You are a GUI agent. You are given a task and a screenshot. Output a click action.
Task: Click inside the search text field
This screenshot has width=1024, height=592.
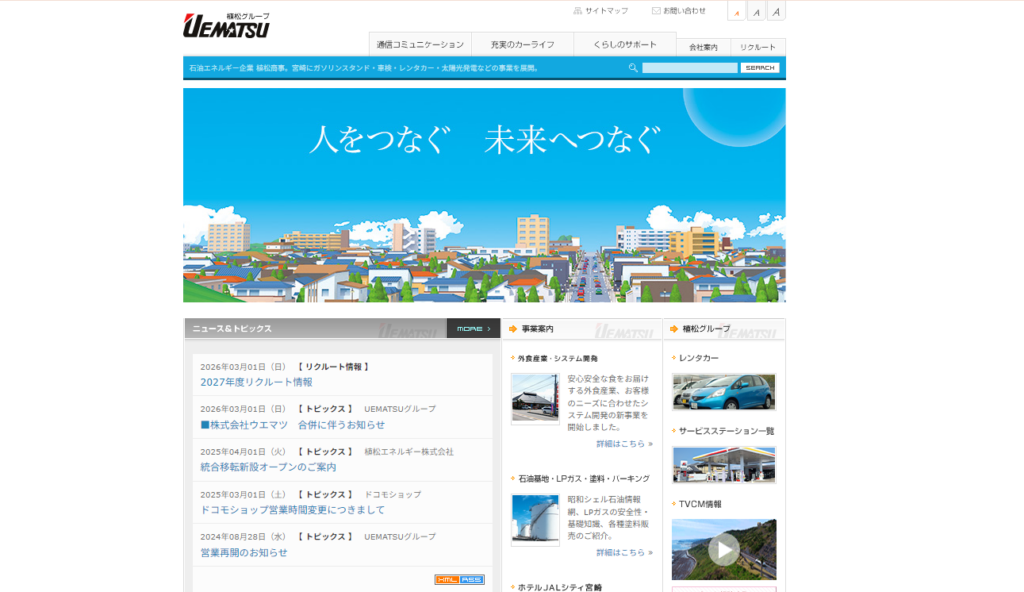690,67
